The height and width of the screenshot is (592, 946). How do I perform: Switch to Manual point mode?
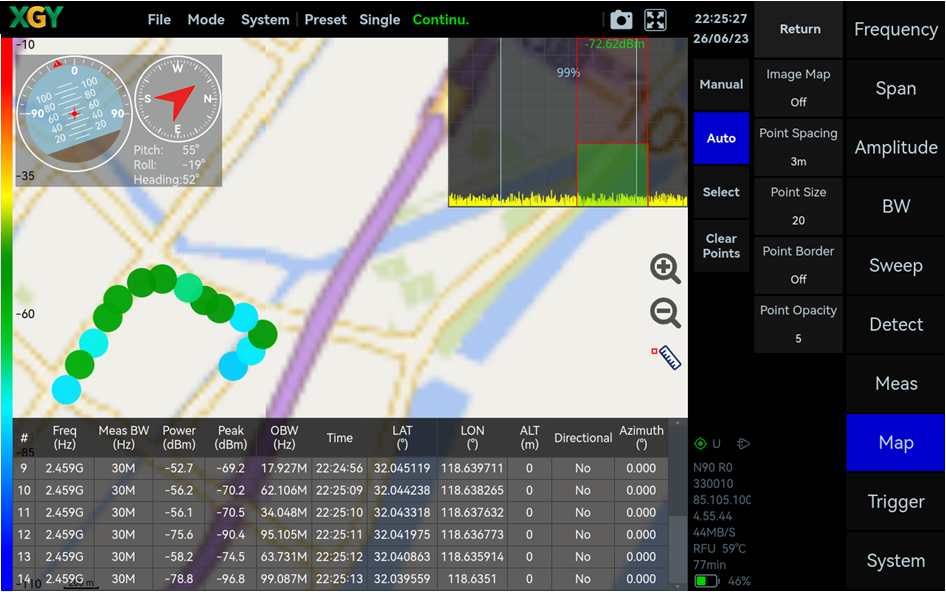pos(721,84)
